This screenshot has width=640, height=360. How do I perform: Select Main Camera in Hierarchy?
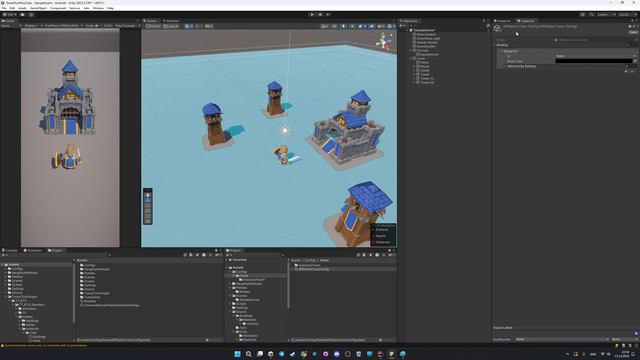(426, 34)
